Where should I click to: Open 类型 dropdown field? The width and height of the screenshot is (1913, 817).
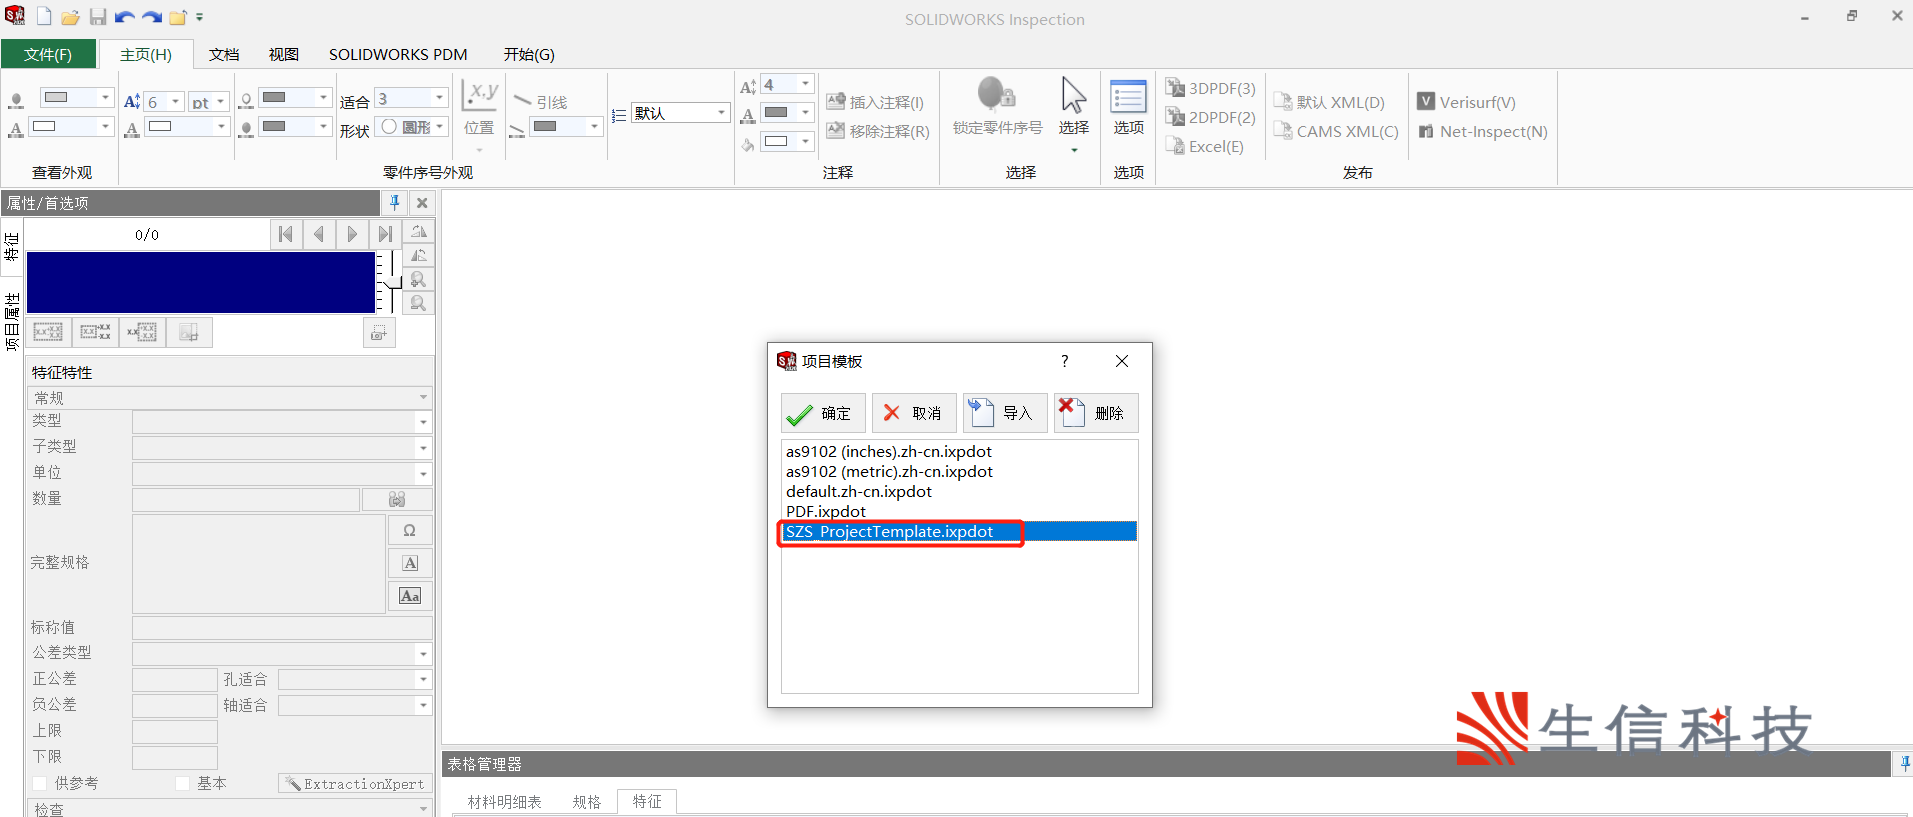tap(281, 422)
